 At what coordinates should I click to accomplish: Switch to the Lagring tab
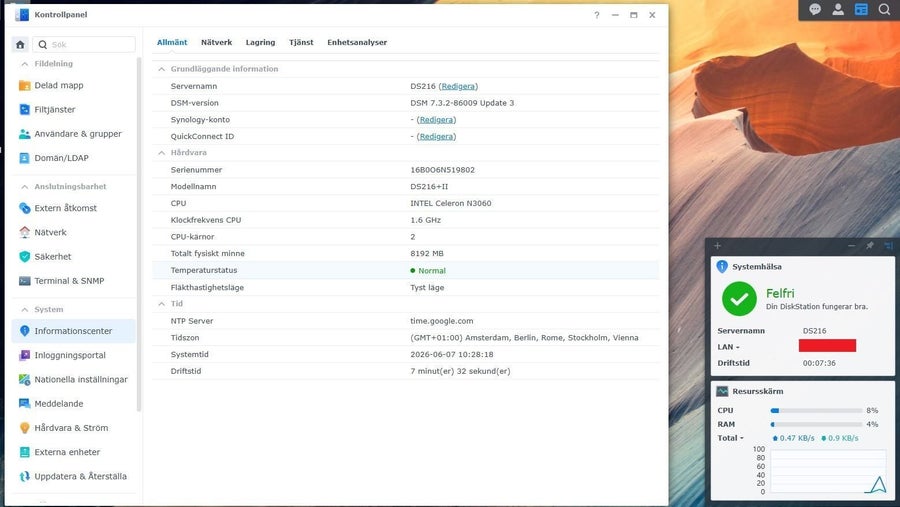coord(260,42)
